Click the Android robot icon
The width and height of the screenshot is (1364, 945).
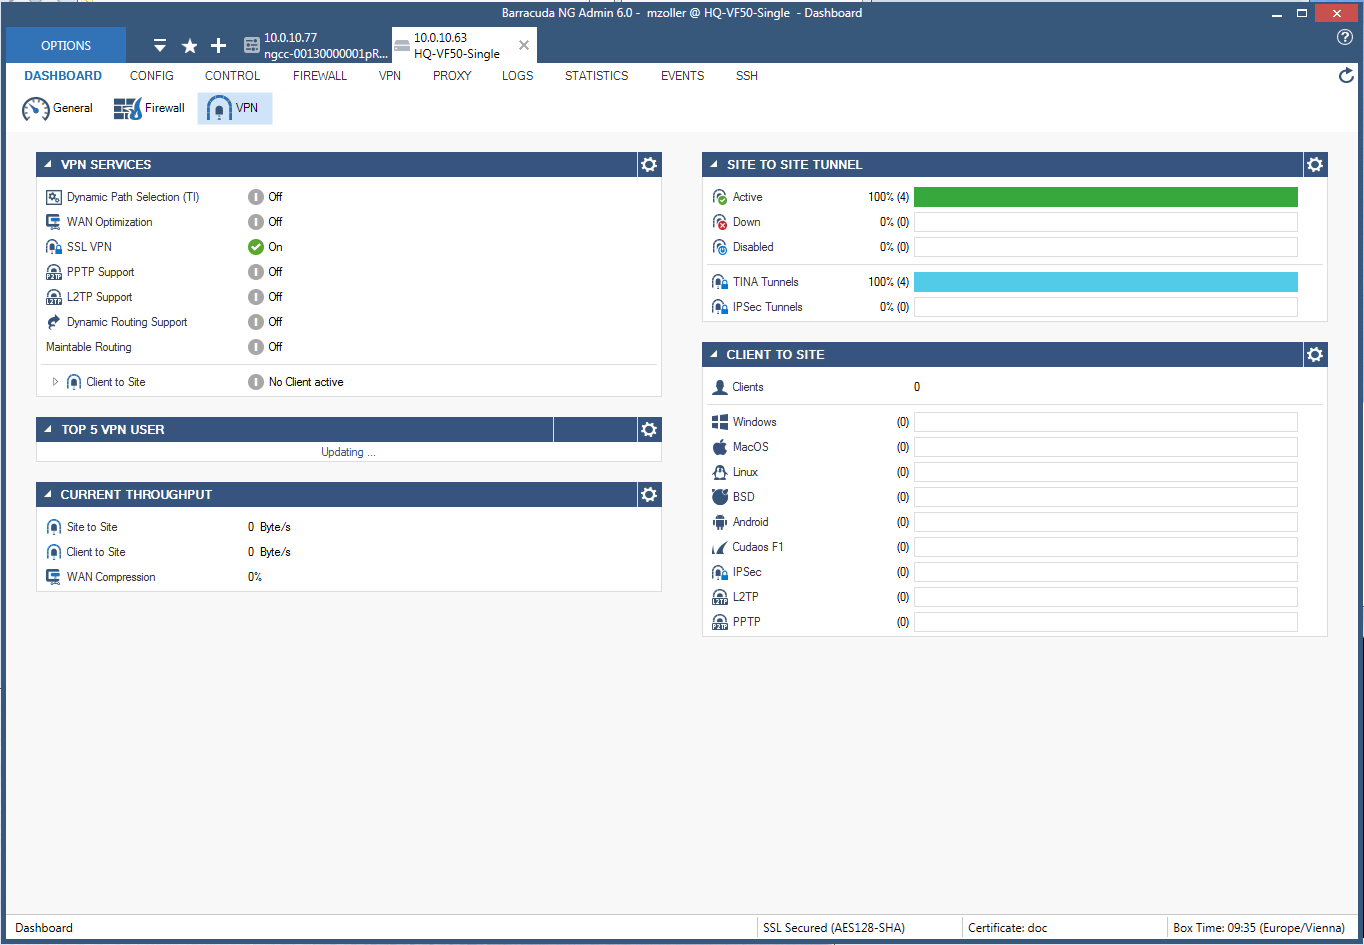[x=720, y=522]
